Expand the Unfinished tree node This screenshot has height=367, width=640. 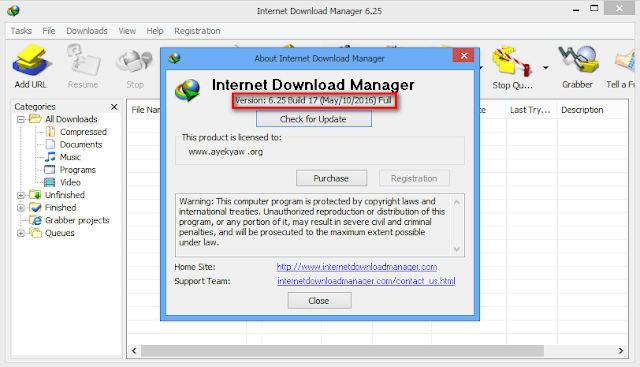tap(21, 195)
